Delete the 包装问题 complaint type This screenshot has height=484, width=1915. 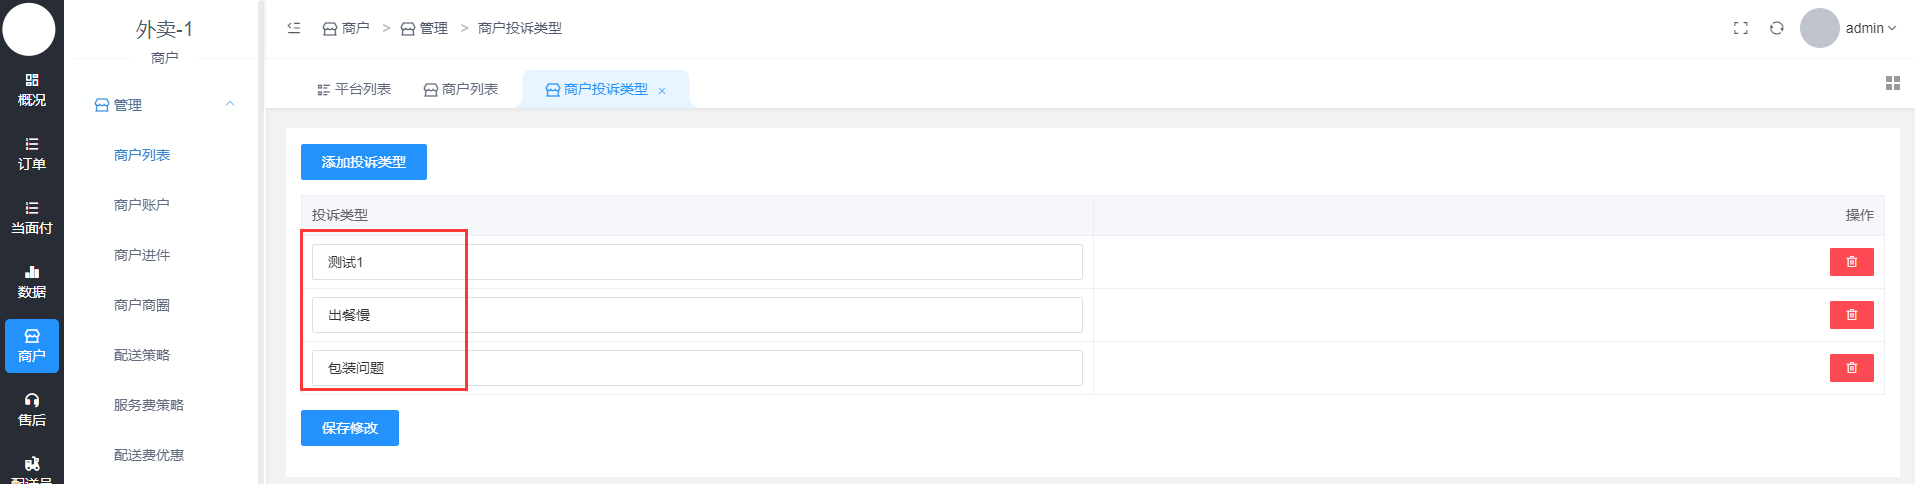pos(1851,368)
